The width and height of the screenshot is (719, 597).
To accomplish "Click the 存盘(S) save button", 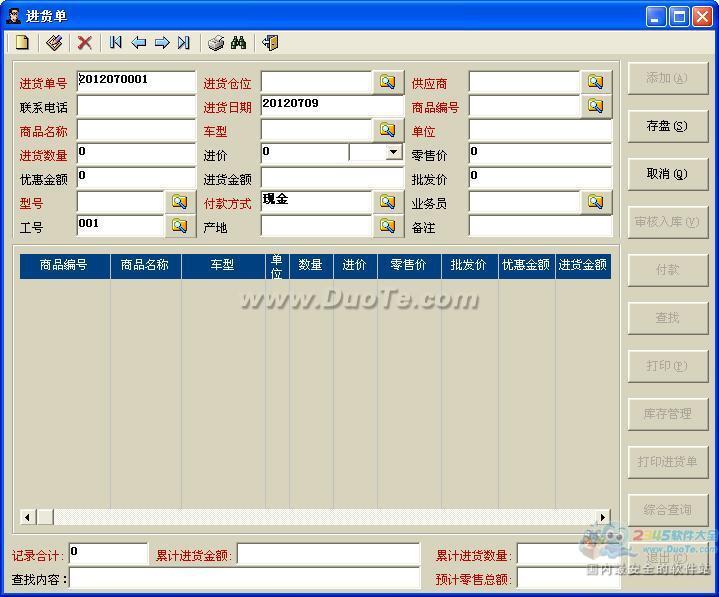I will (667, 126).
